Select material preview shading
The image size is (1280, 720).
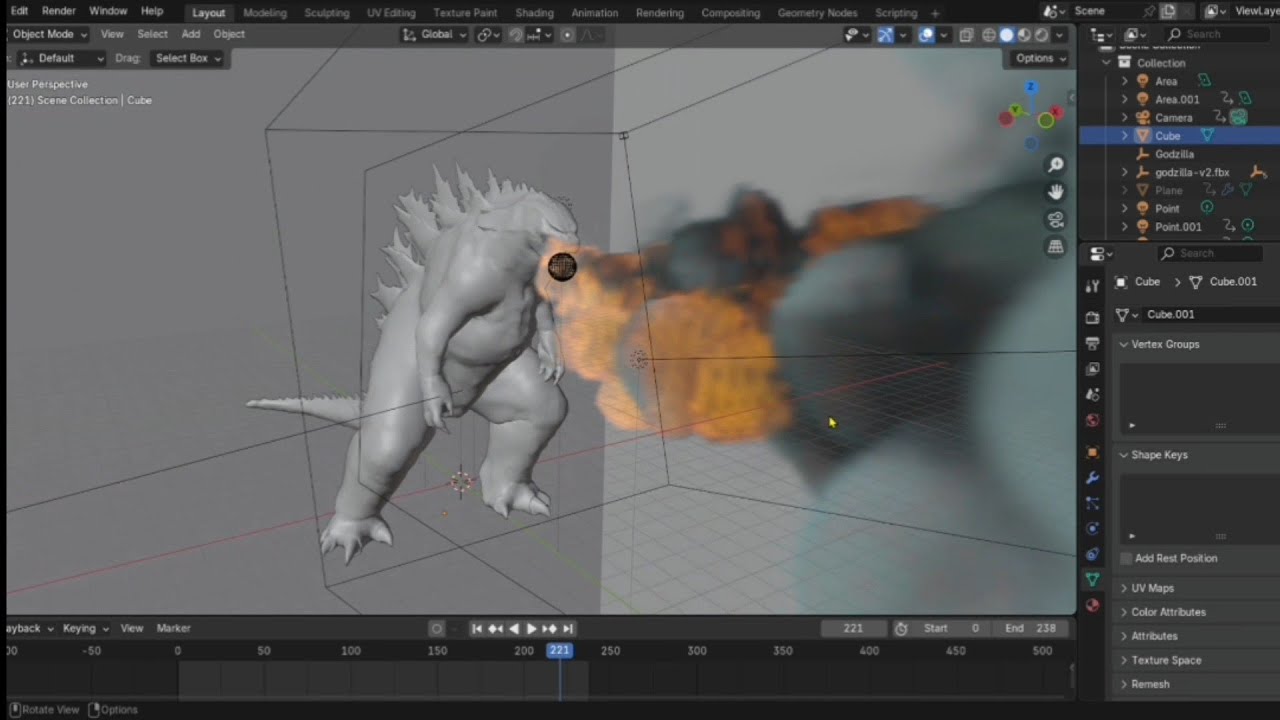(1024, 35)
